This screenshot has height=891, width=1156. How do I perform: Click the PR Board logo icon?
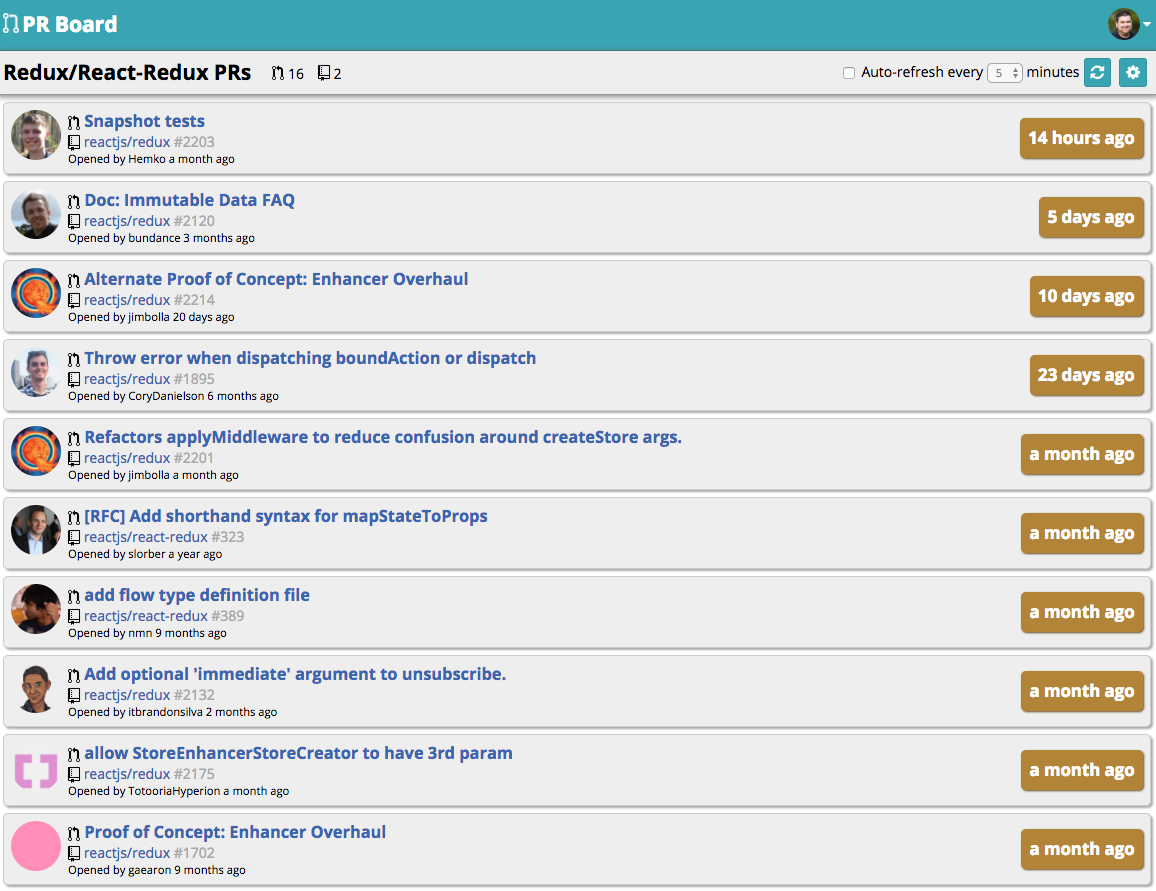tap(10, 24)
